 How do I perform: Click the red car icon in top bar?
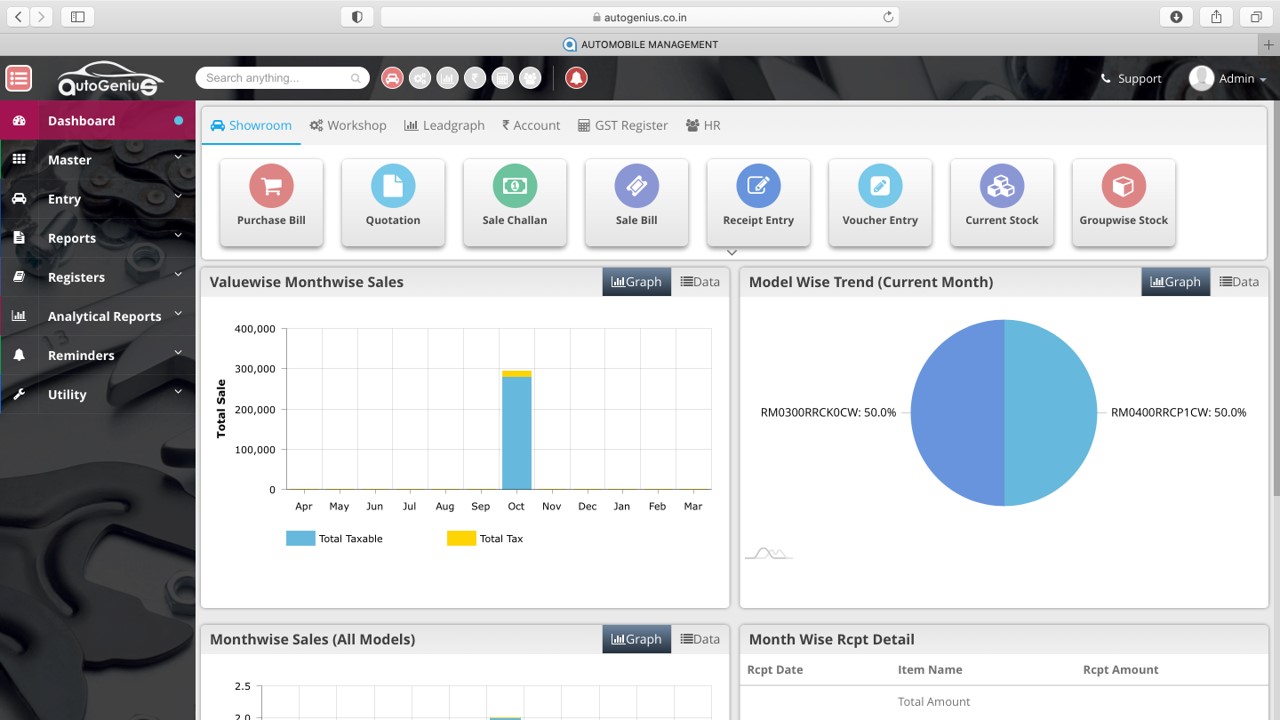[x=392, y=78]
